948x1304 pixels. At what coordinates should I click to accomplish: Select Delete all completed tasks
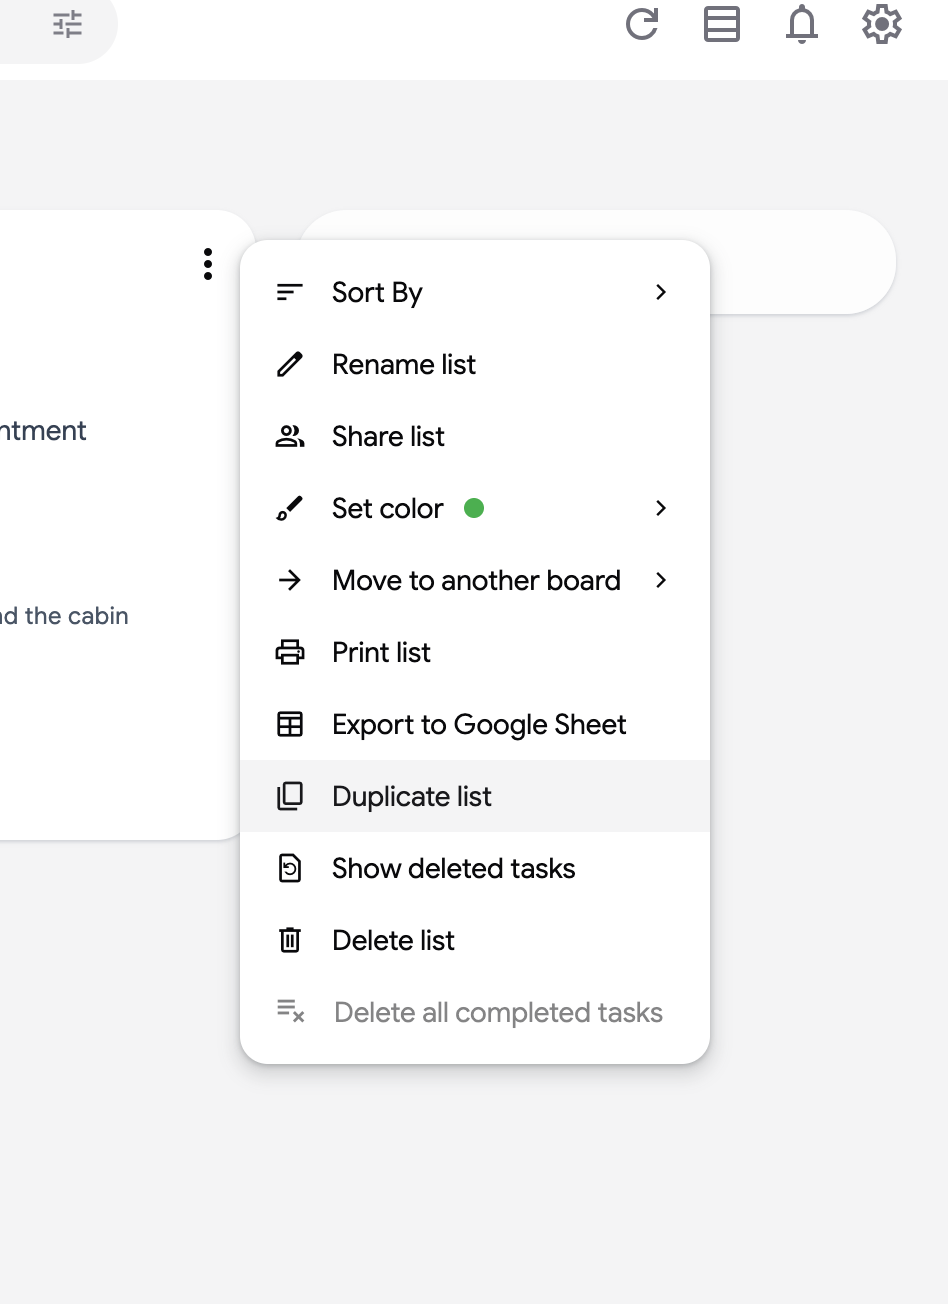pos(475,1012)
